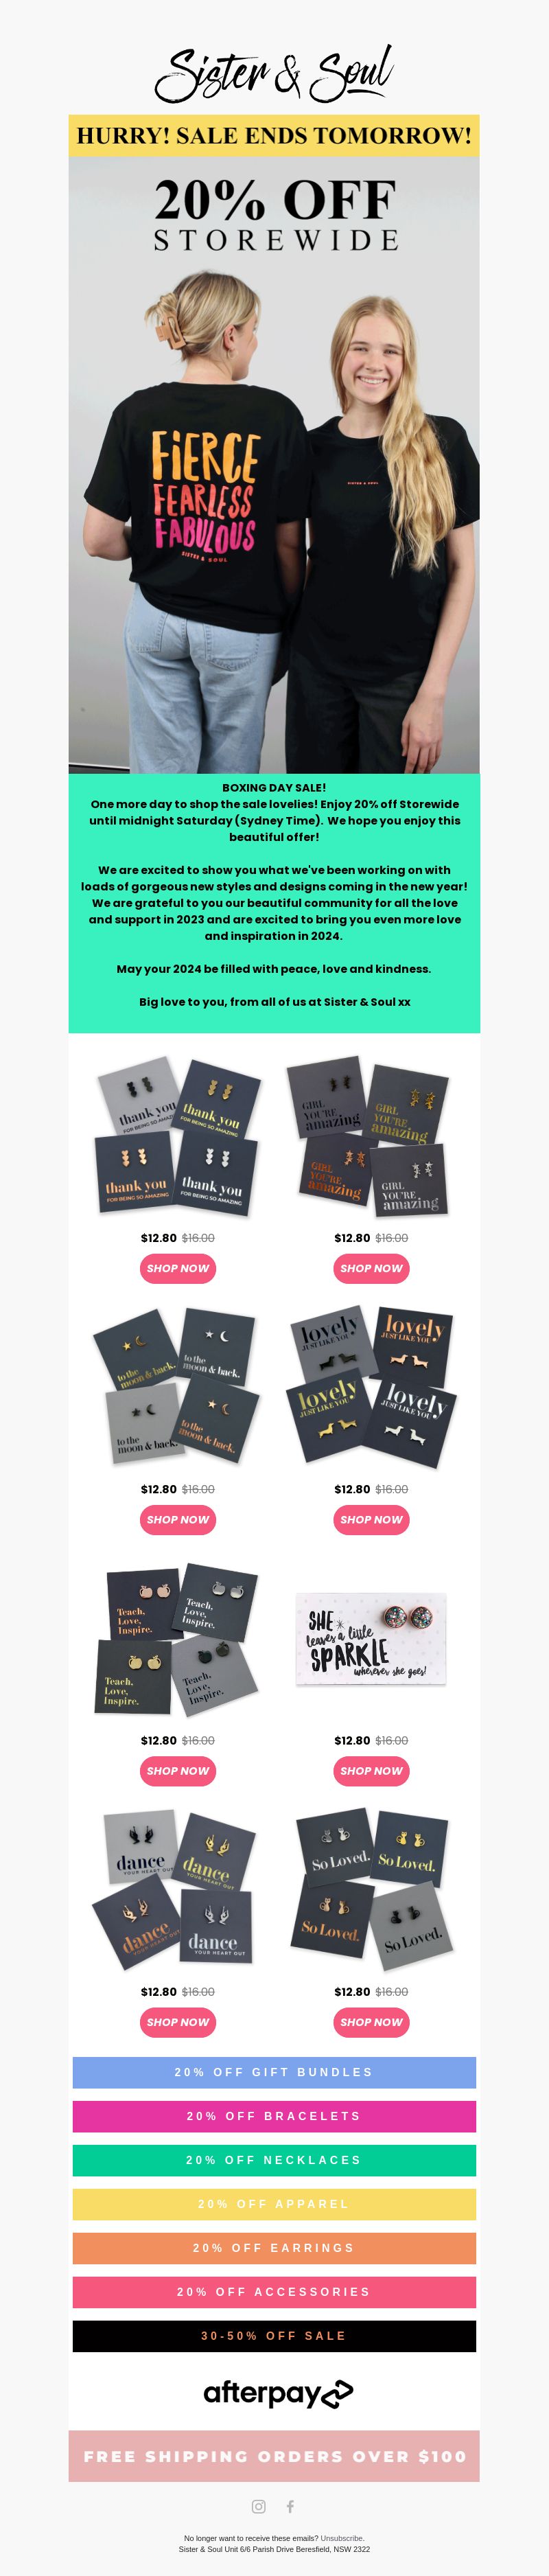Screen dimensions: 549x2576
Task: Open the Facebook icon in footer
Action: (x=290, y=2506)
